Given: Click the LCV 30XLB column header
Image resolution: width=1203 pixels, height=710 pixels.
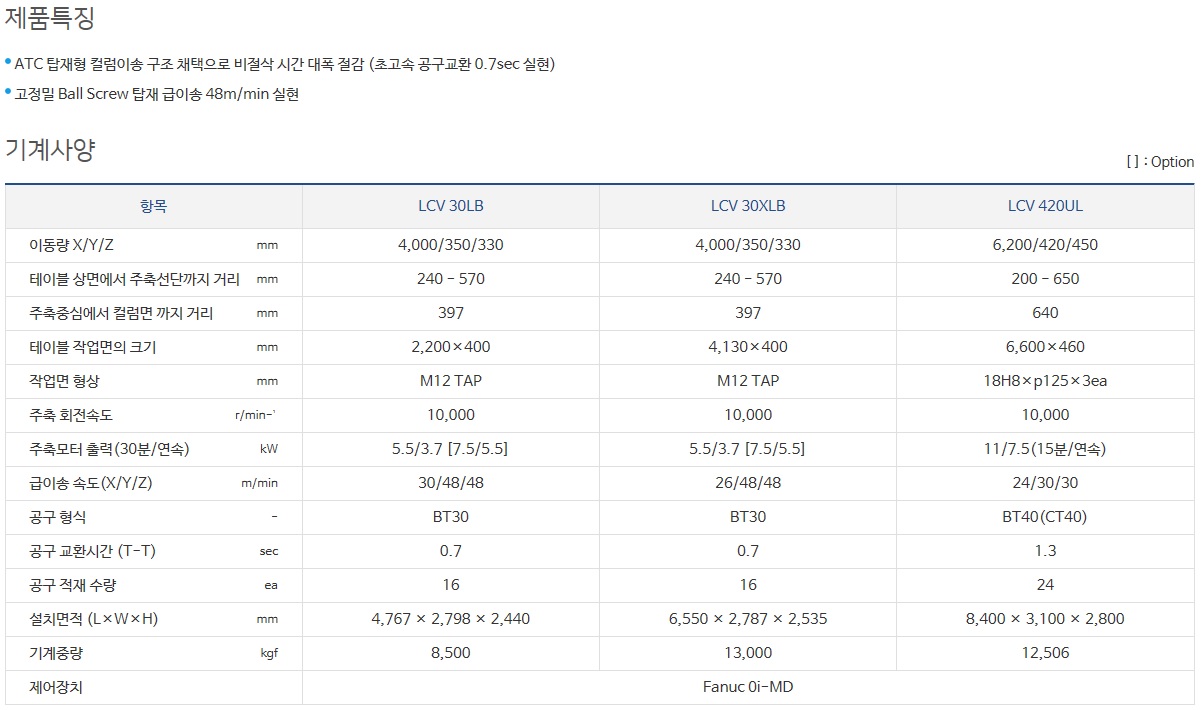Looking at the screenshot, I should [748, 207].
